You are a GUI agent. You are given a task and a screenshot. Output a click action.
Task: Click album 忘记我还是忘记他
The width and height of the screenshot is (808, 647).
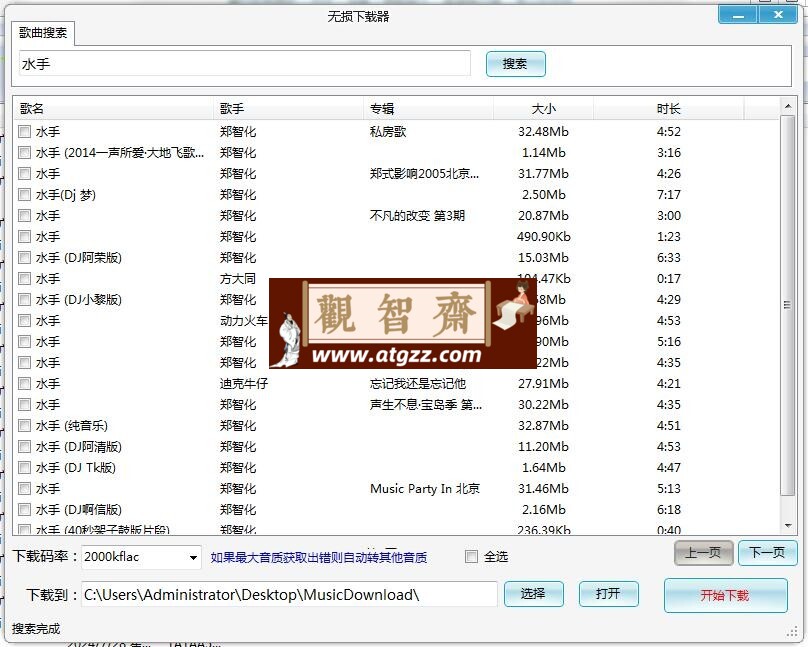point(418,384)
